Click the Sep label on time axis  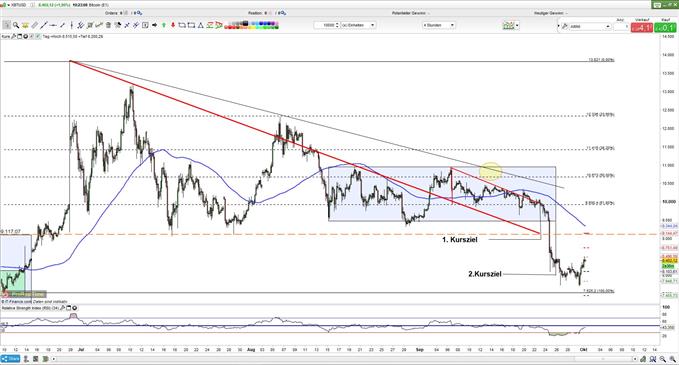tap(420, 349)
